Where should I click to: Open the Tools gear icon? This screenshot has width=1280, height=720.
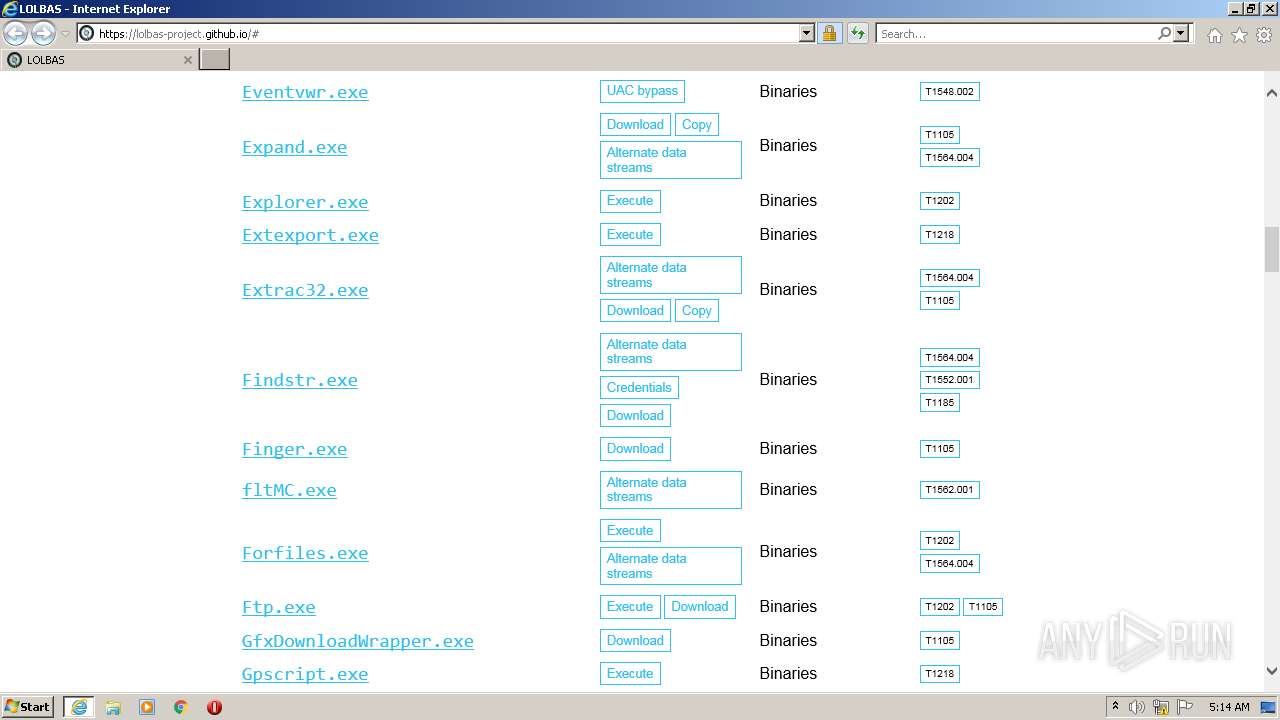[x=1264, y=35]
